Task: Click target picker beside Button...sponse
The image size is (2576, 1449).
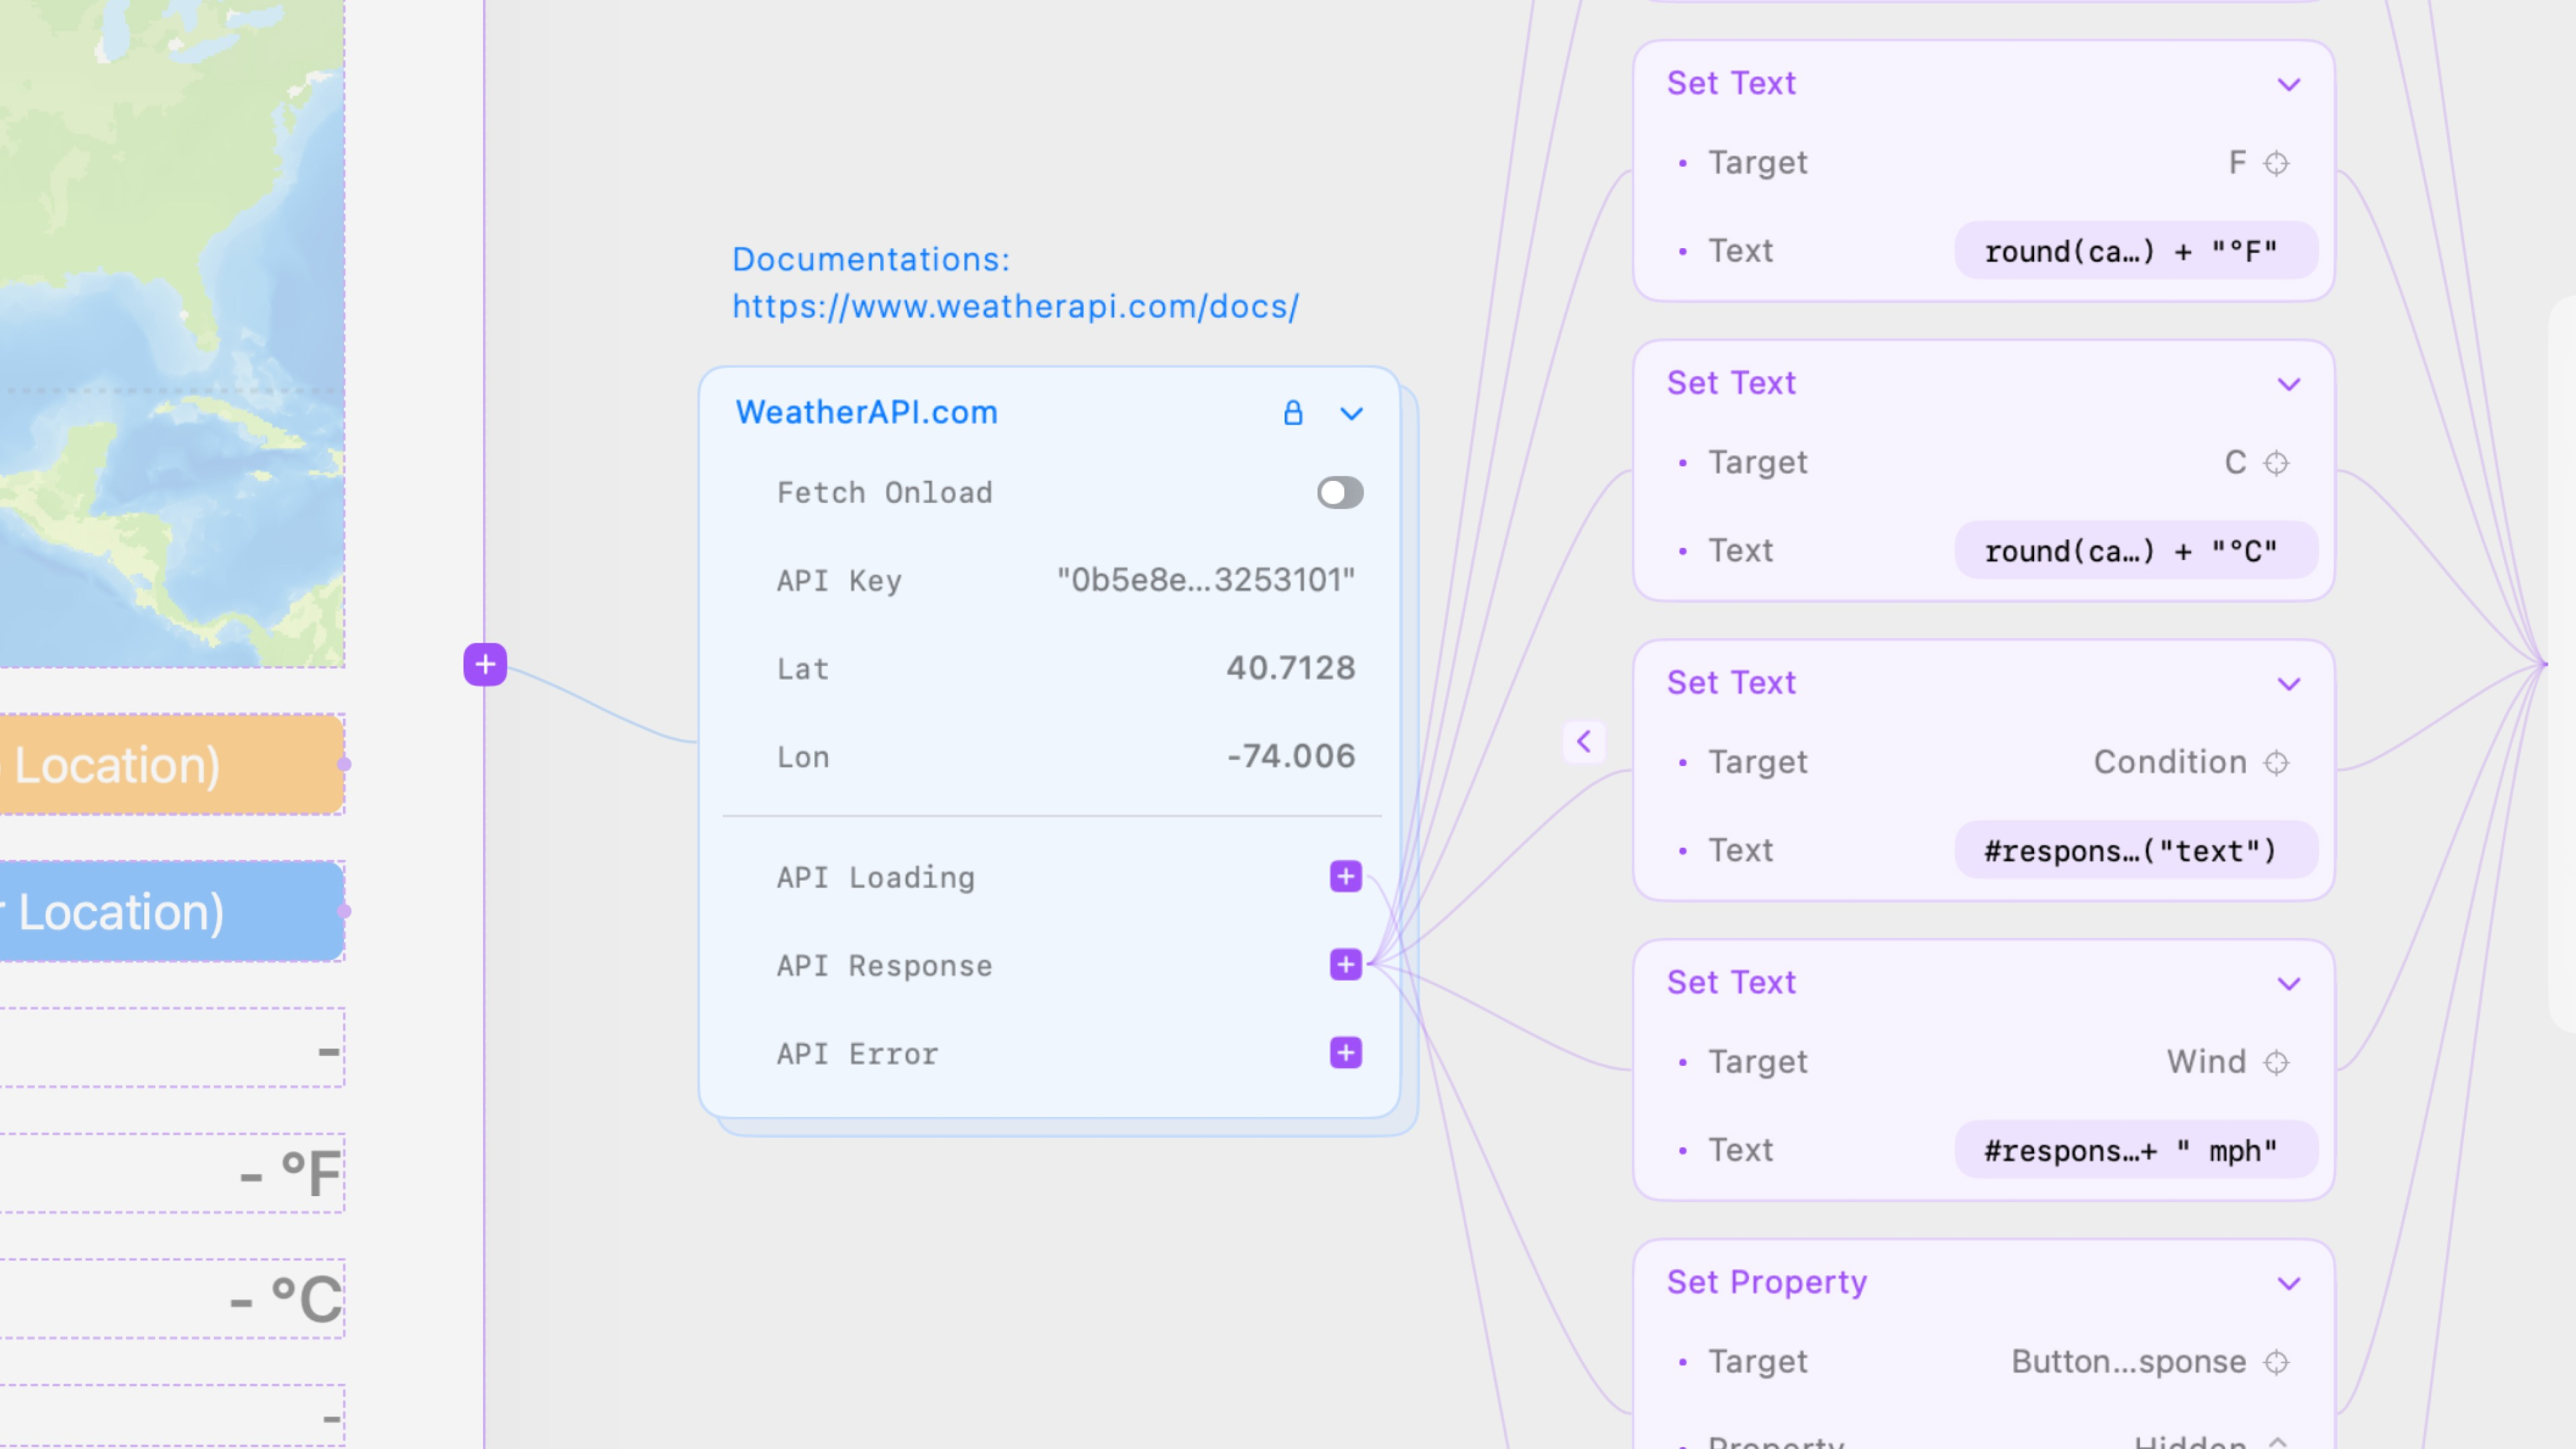Action: (x=2276, y=1362)
